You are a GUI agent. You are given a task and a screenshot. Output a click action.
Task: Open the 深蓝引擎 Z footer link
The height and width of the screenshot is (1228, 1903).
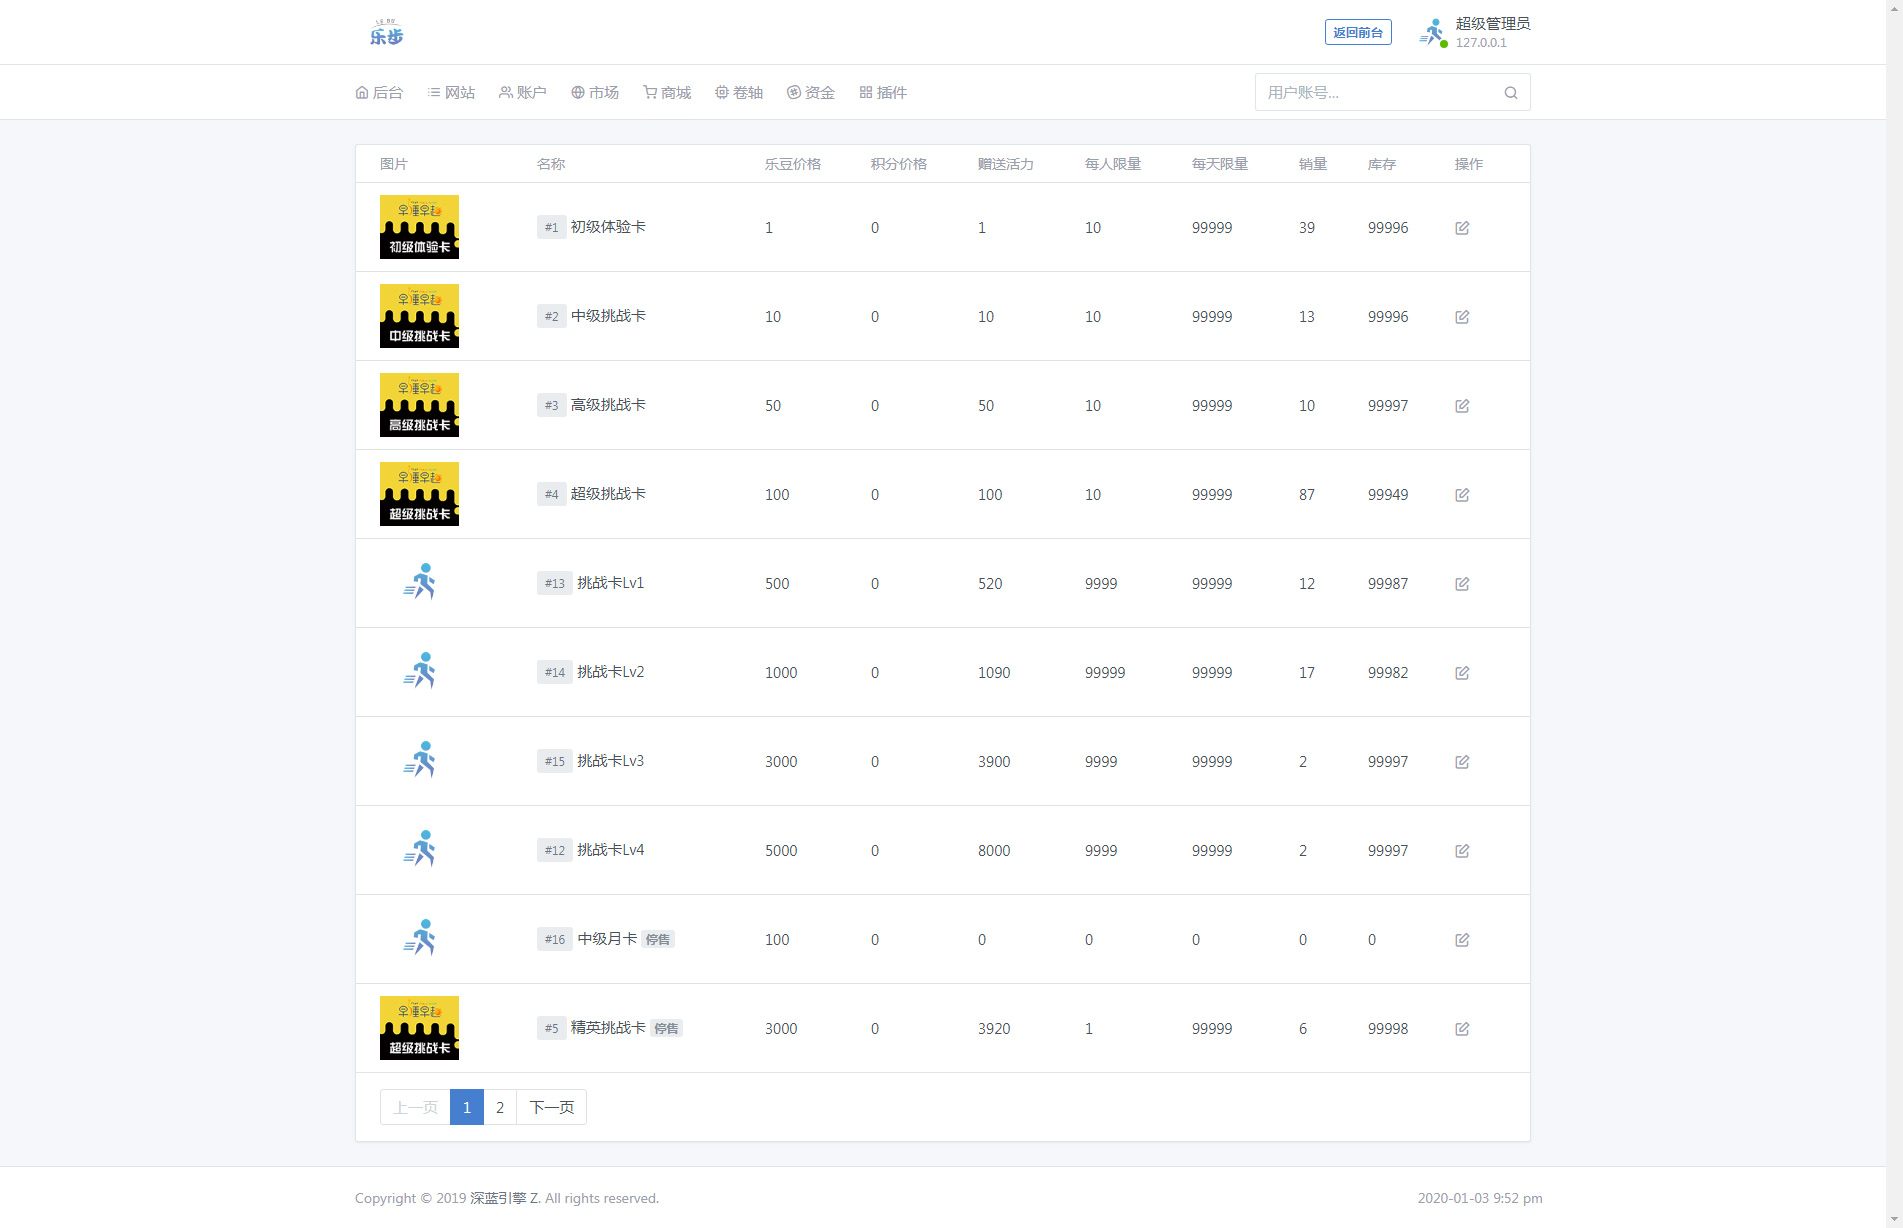pos(505,1198)
